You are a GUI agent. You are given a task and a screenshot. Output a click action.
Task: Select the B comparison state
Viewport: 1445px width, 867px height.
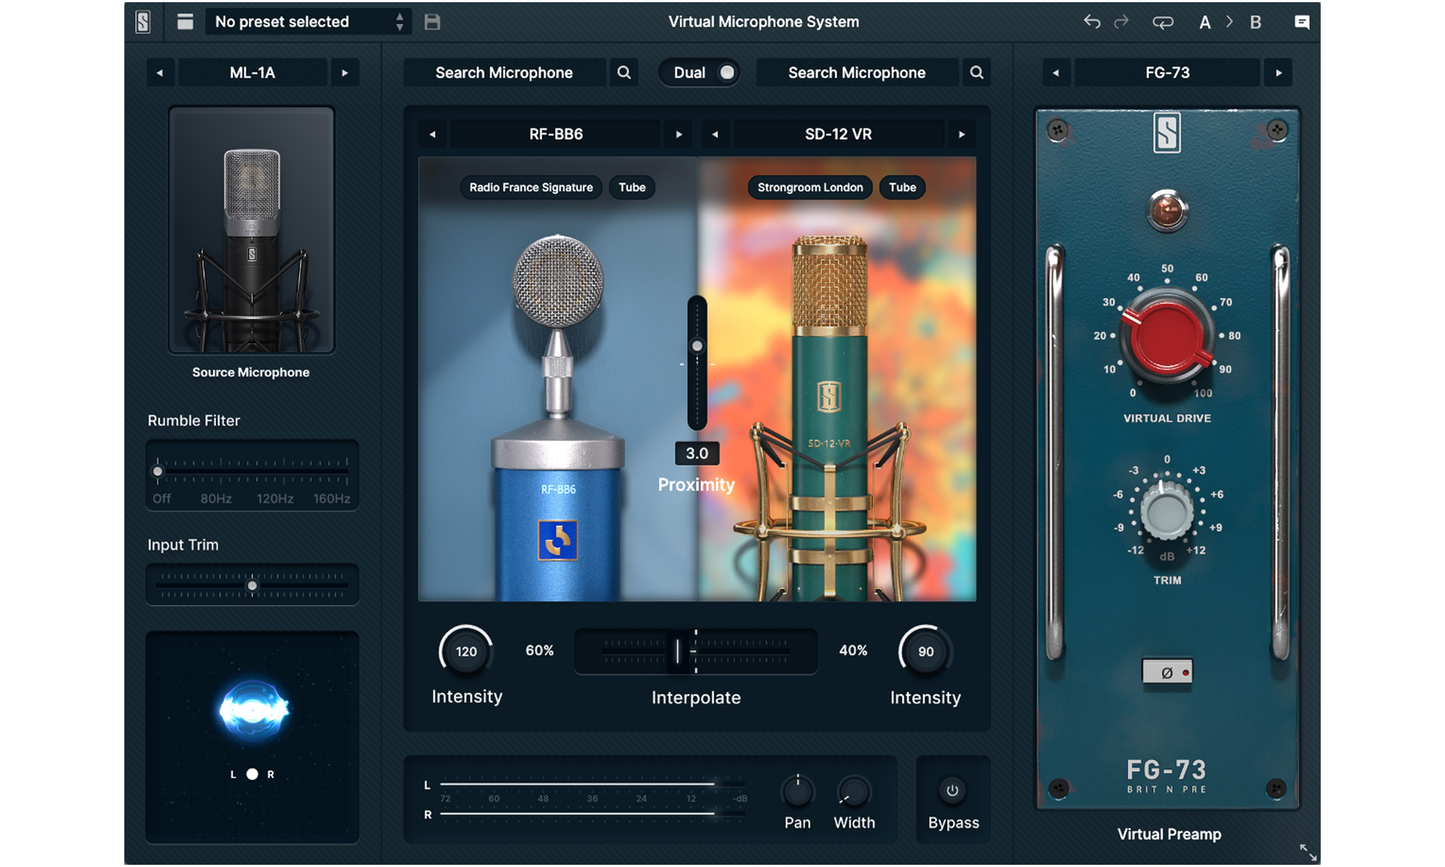(x=1256, y=22)
